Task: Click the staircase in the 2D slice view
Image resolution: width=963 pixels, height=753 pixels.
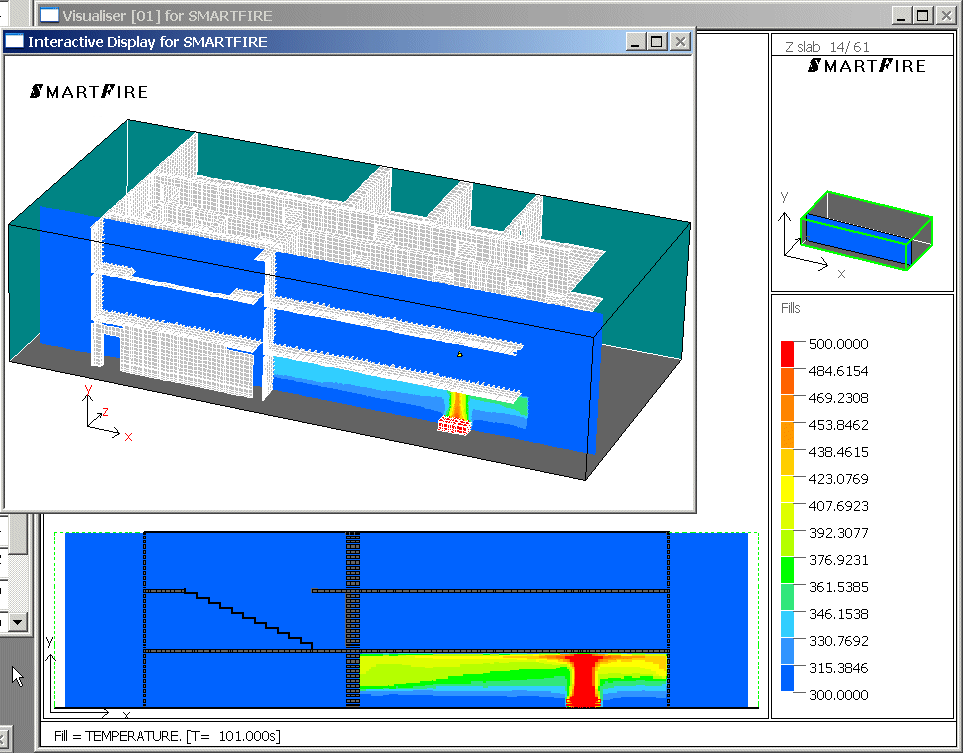Action: [249, 617]
